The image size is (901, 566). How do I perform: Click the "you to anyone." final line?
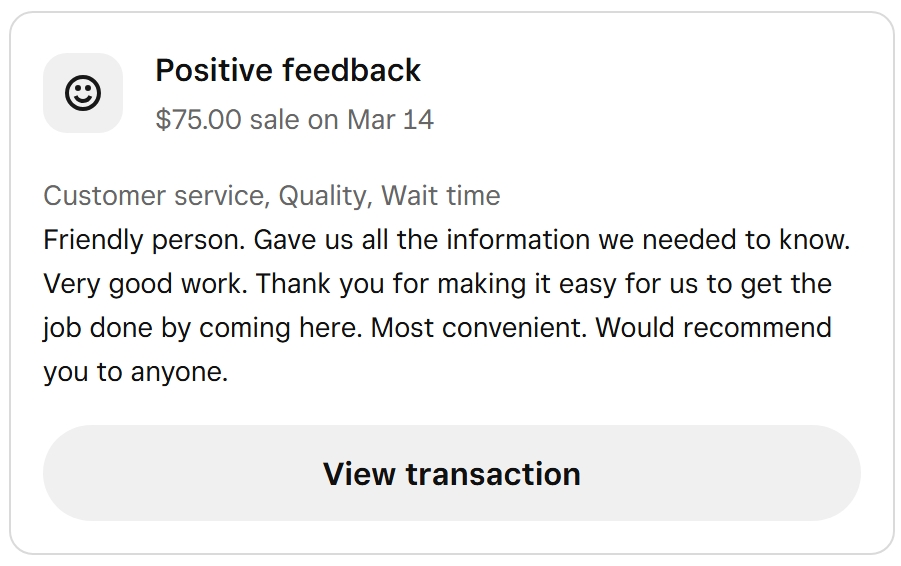coord(136,372)
